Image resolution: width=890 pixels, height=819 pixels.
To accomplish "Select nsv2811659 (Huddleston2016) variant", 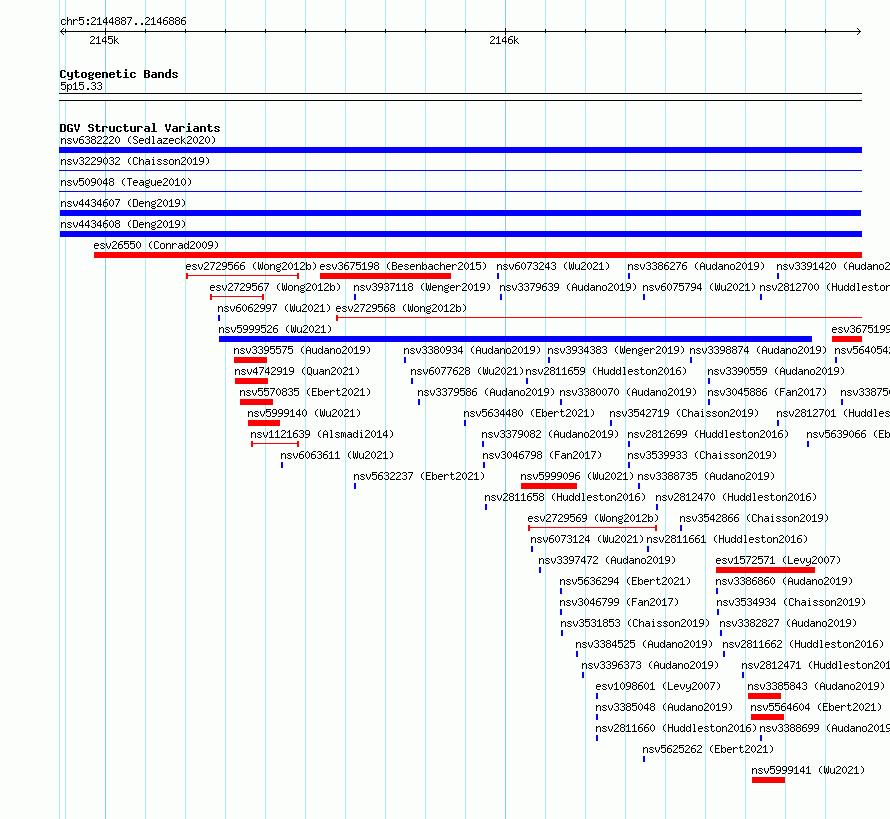I will coord(606,371).
